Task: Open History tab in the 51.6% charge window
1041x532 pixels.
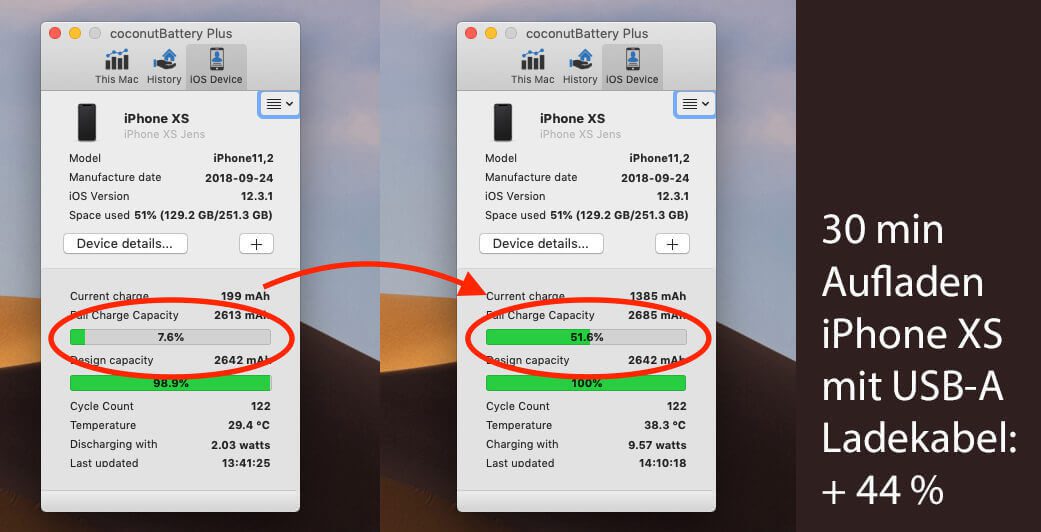Action: 580,66
